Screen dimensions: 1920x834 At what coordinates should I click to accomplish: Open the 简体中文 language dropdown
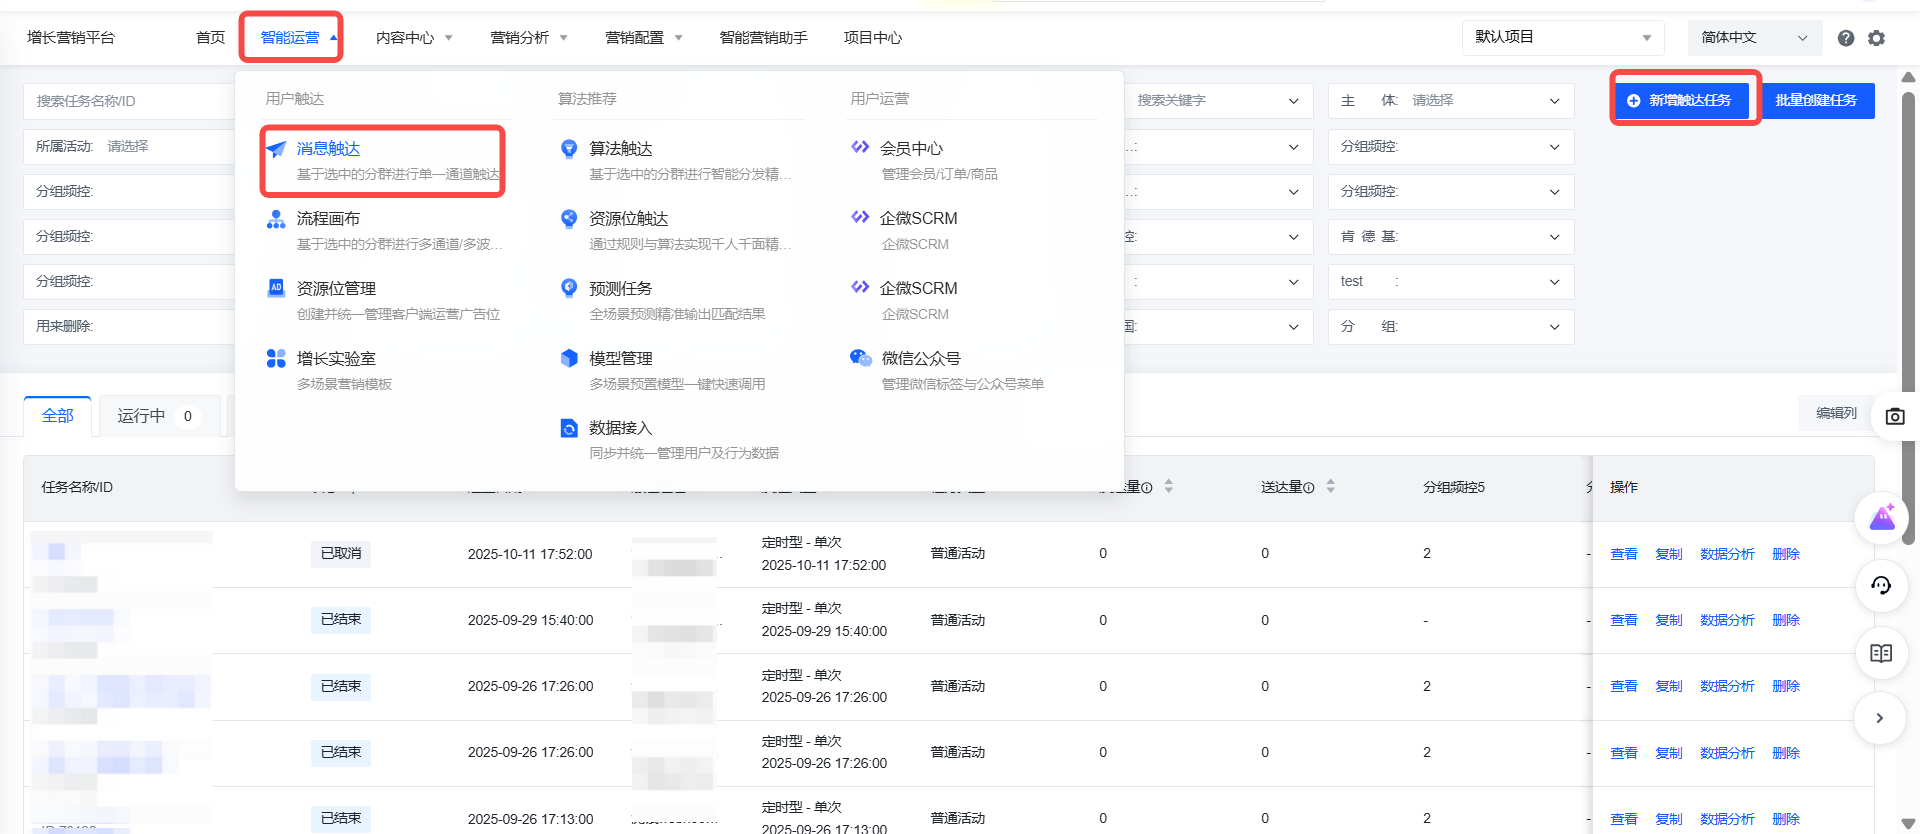point(1754,38)
